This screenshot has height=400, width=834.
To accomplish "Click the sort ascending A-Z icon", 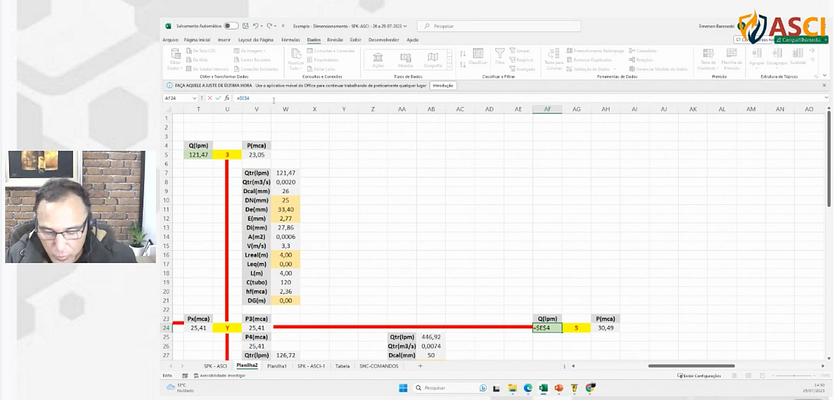I will [463, 54].
